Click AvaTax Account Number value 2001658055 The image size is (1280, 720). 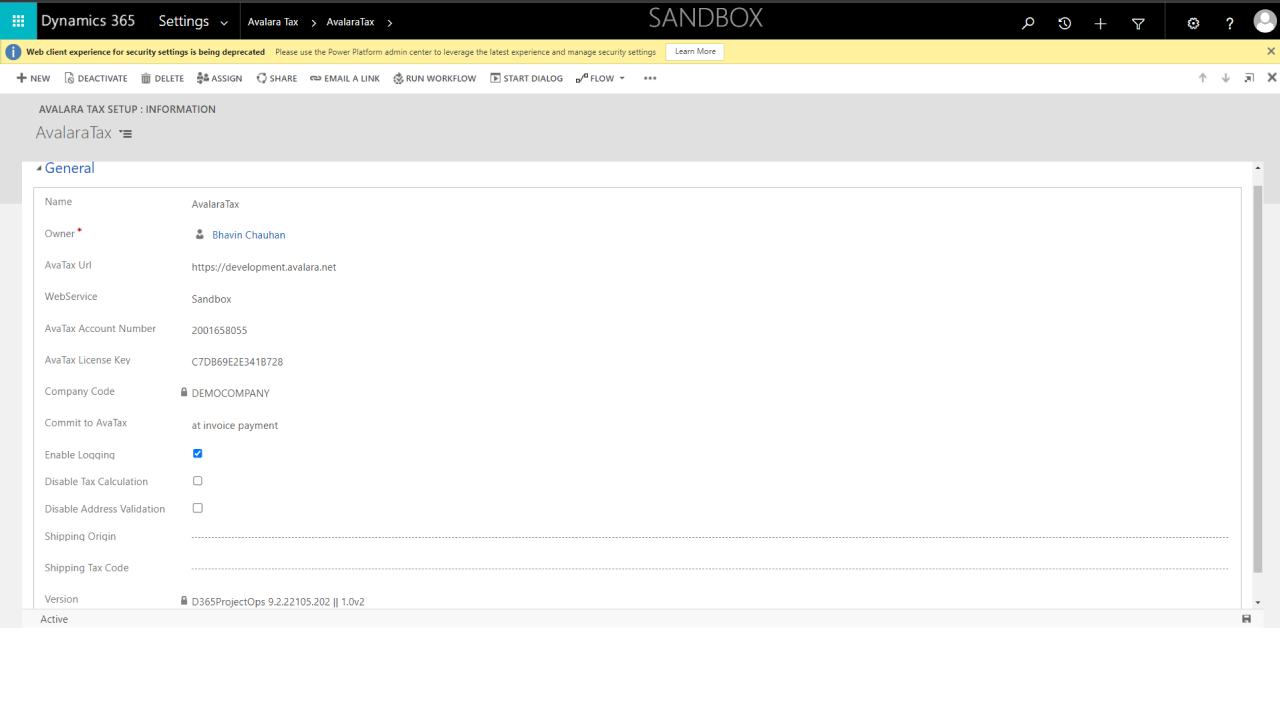pos(219,330)
